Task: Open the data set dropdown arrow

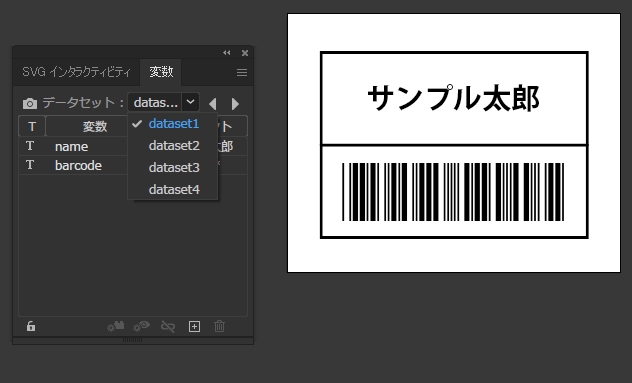Action: (x=190, y=102)
